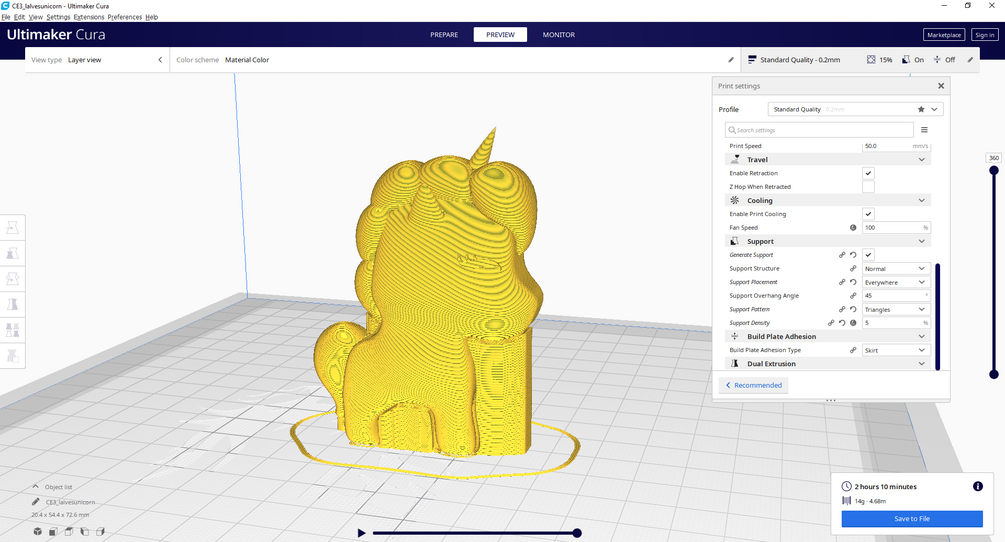Open Support Pattern dropdown
The height and width of the screenshot is (542, 1005).
pos(896,309)
